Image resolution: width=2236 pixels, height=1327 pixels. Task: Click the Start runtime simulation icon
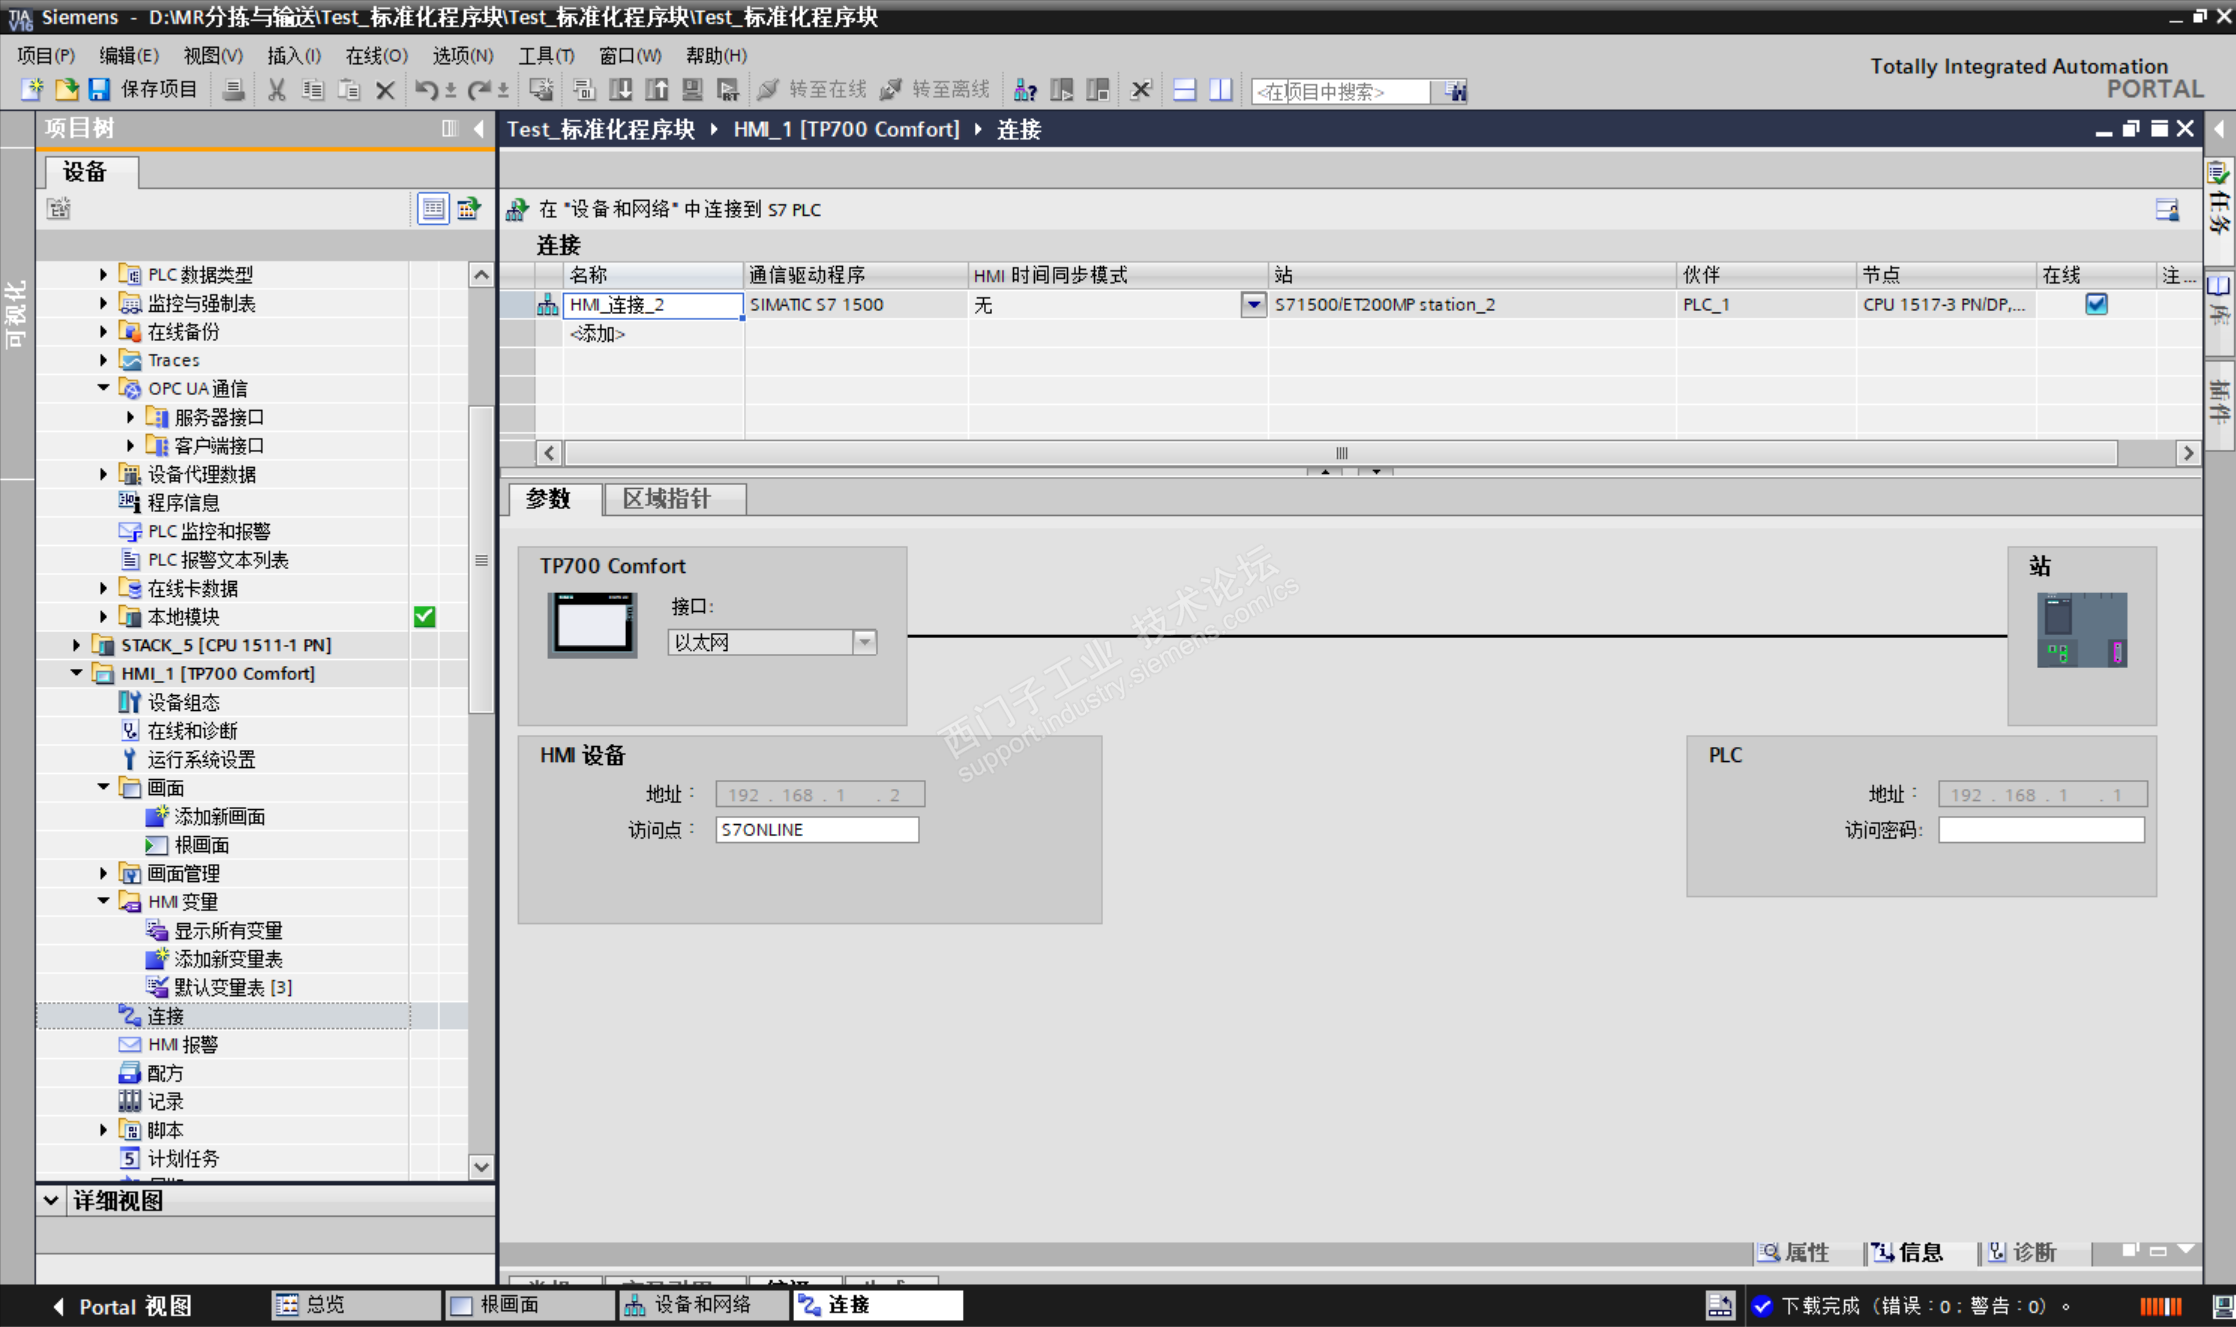tap(728, 90)
